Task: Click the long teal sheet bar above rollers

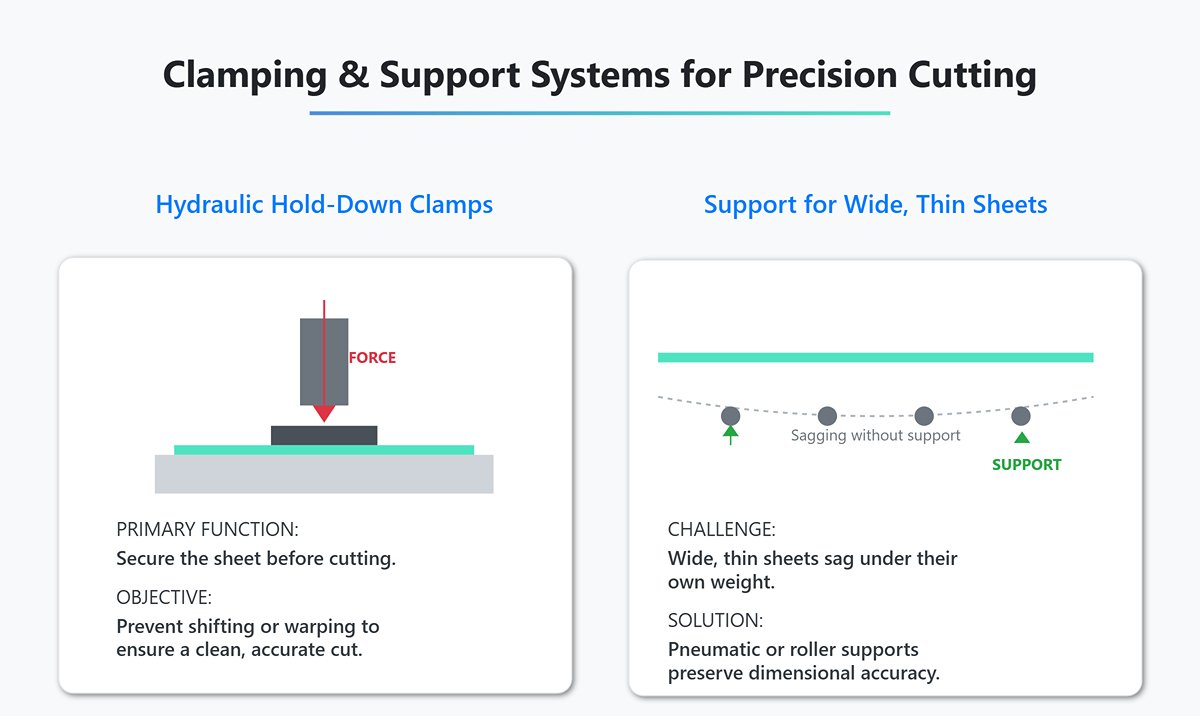Action: pos(875,357)
